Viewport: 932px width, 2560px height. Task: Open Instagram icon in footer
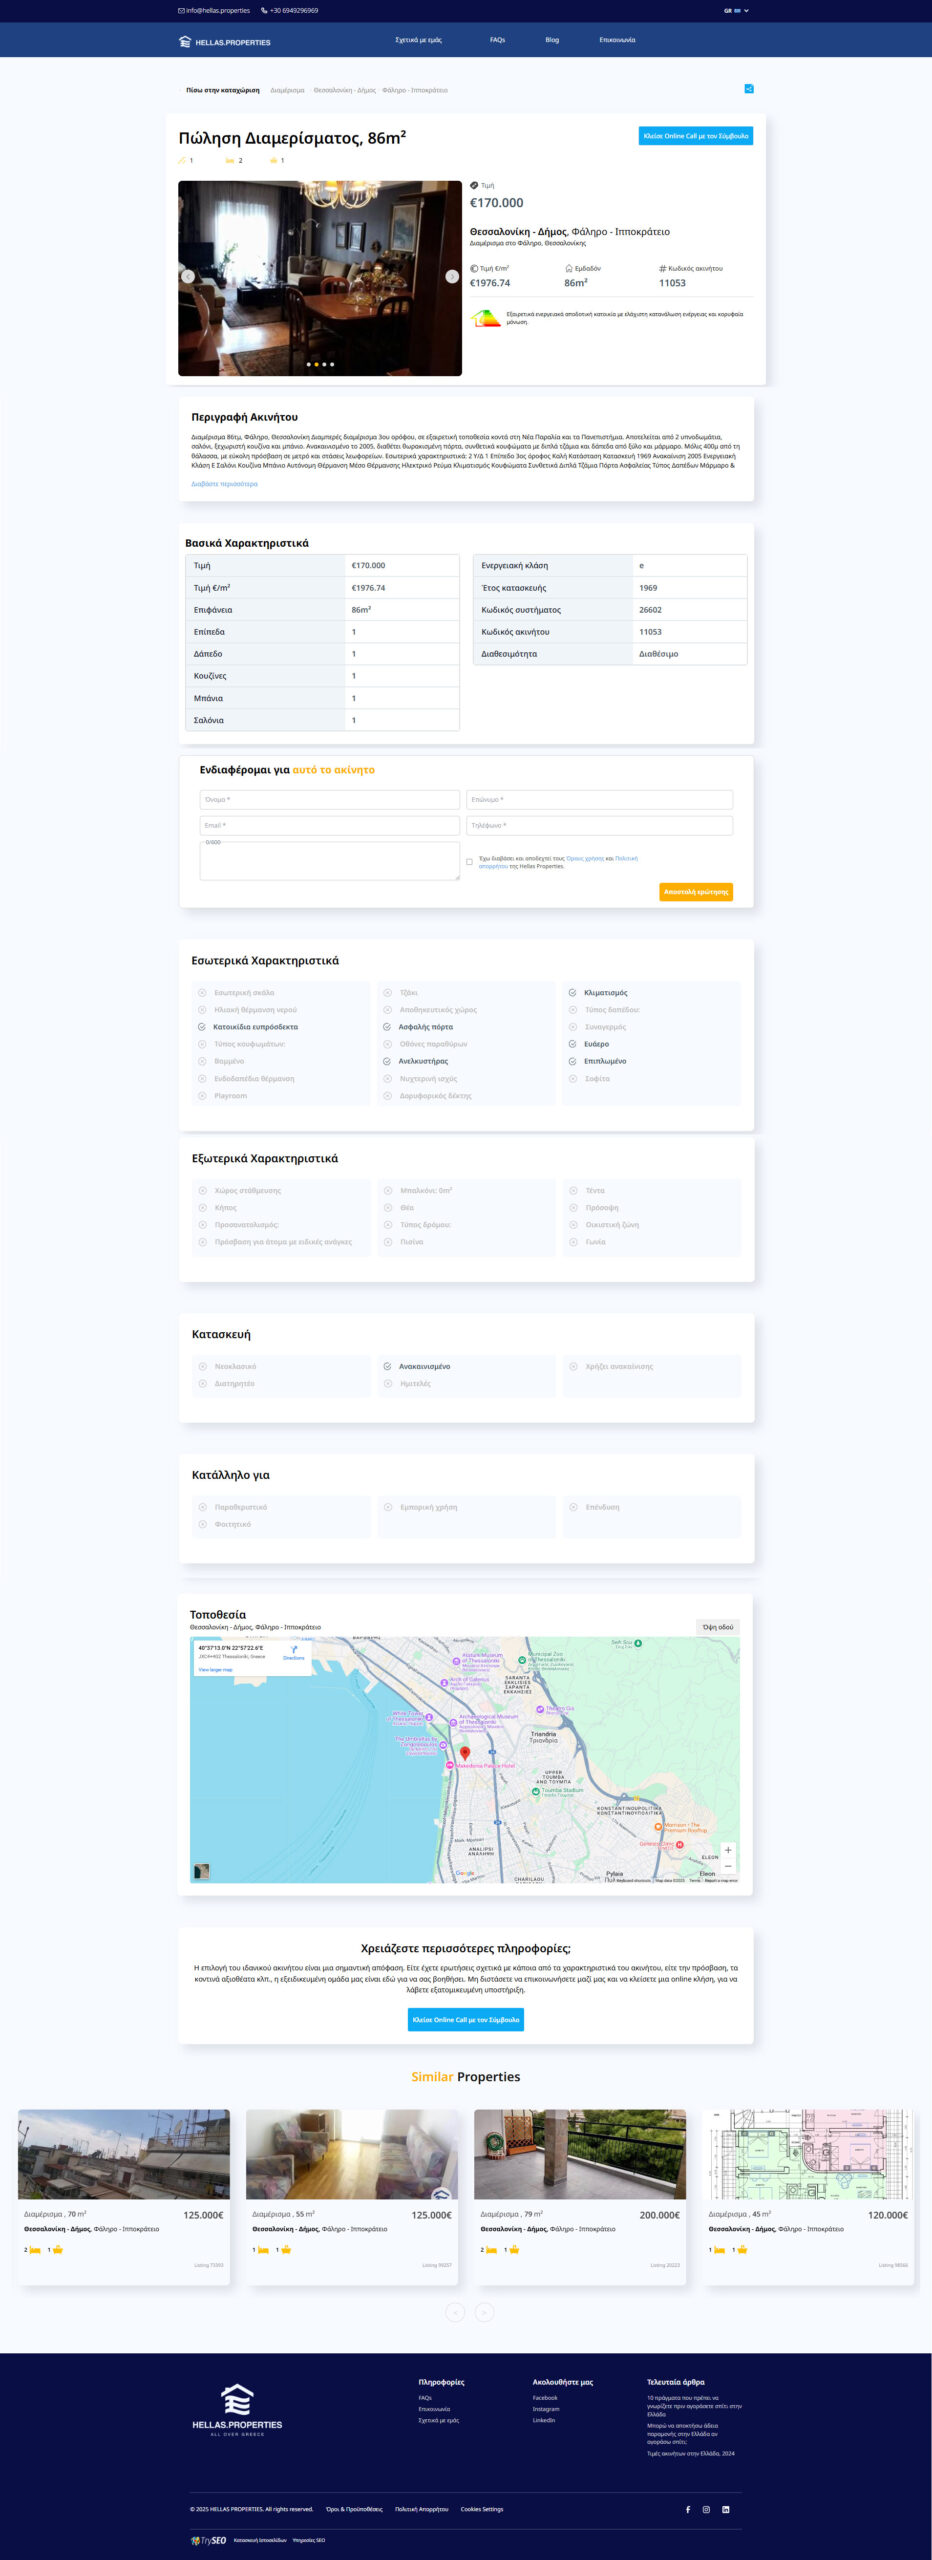[x=706, y=2509]
